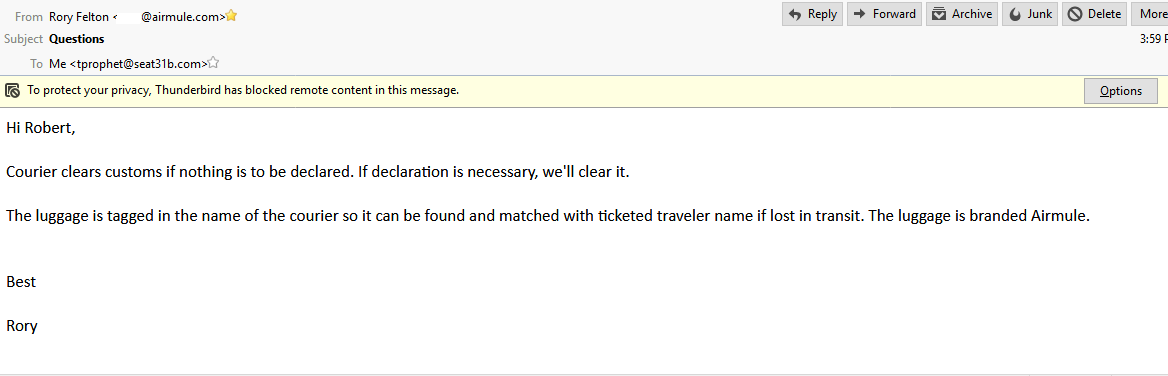Viewport: 1168px width, 376px height.
Task: Toggle yellow star beside Rory Felton's address
Action: pyautogui.click(x=232, y=16)
